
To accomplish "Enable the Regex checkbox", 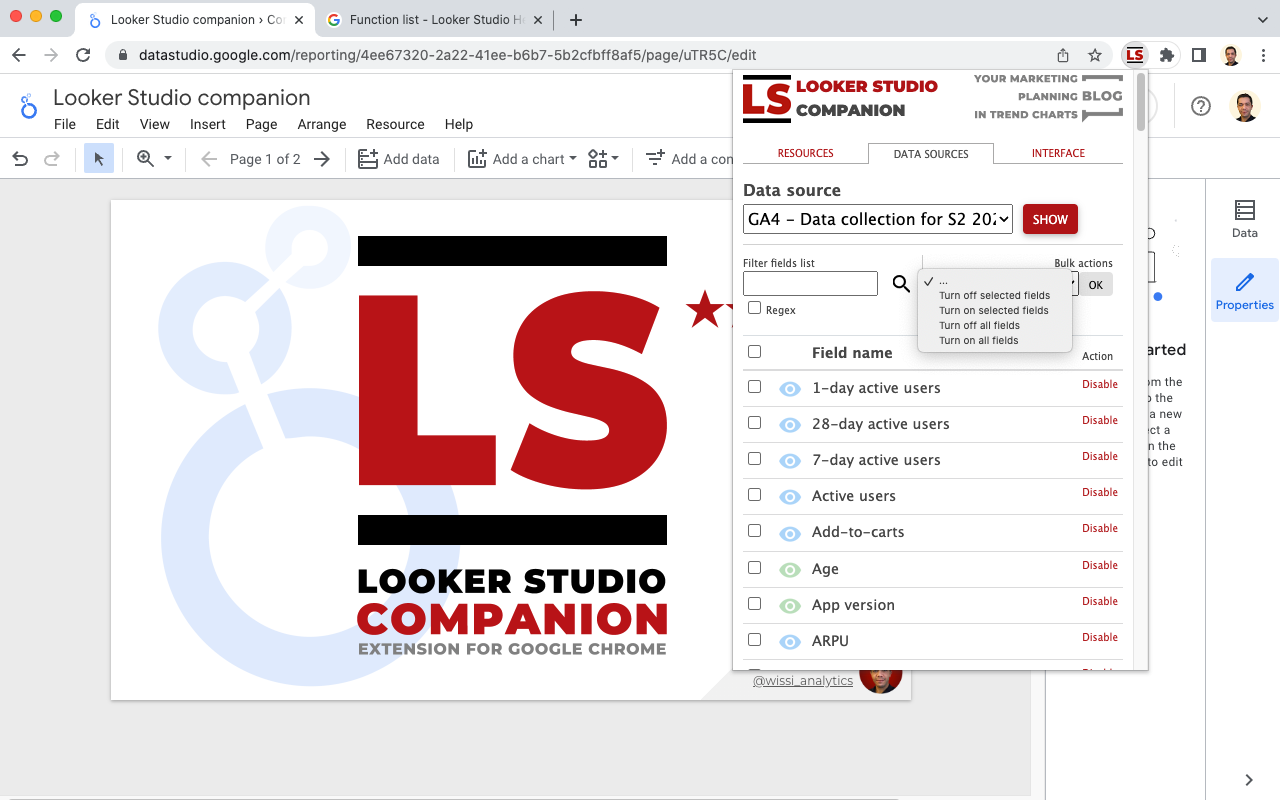I will point(755,308).
